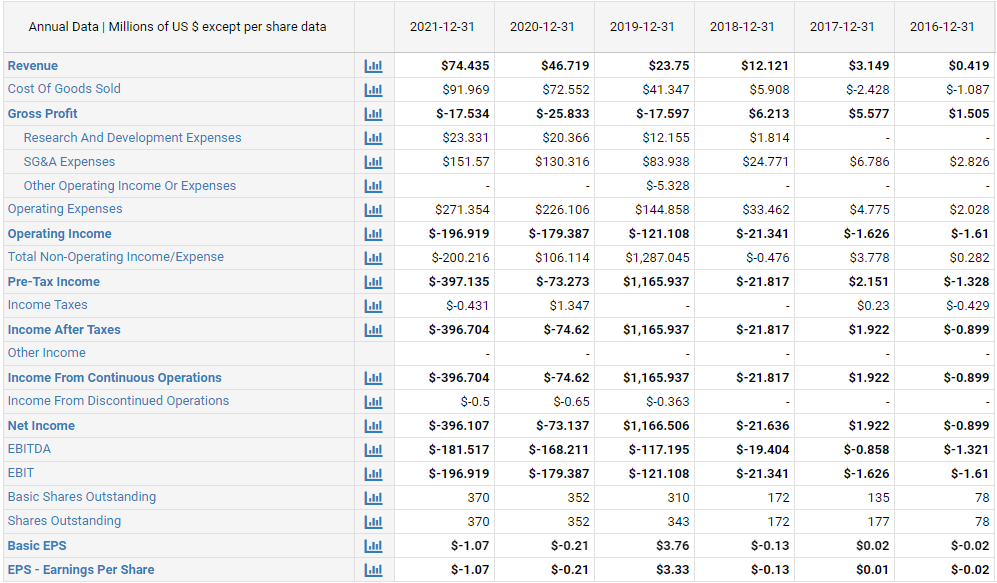This screenshot has height=583, width=997.
Task: Click the 2017-12-31 column header
Action: point(842,27)
